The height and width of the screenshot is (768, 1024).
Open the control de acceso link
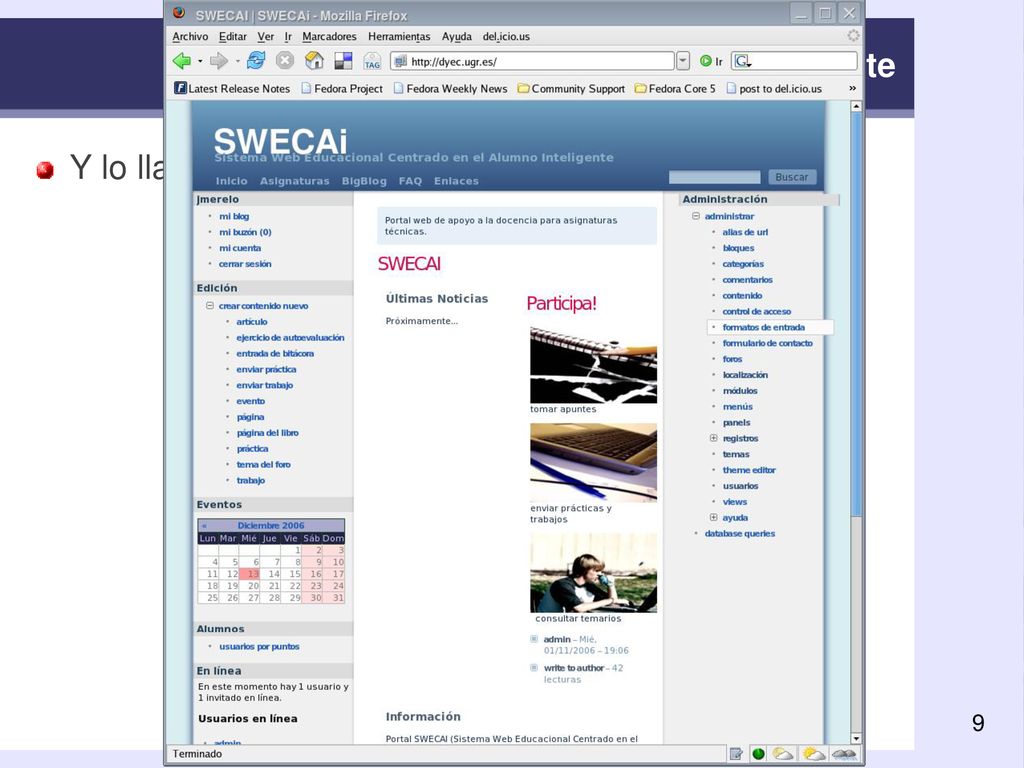coord(756,312)
